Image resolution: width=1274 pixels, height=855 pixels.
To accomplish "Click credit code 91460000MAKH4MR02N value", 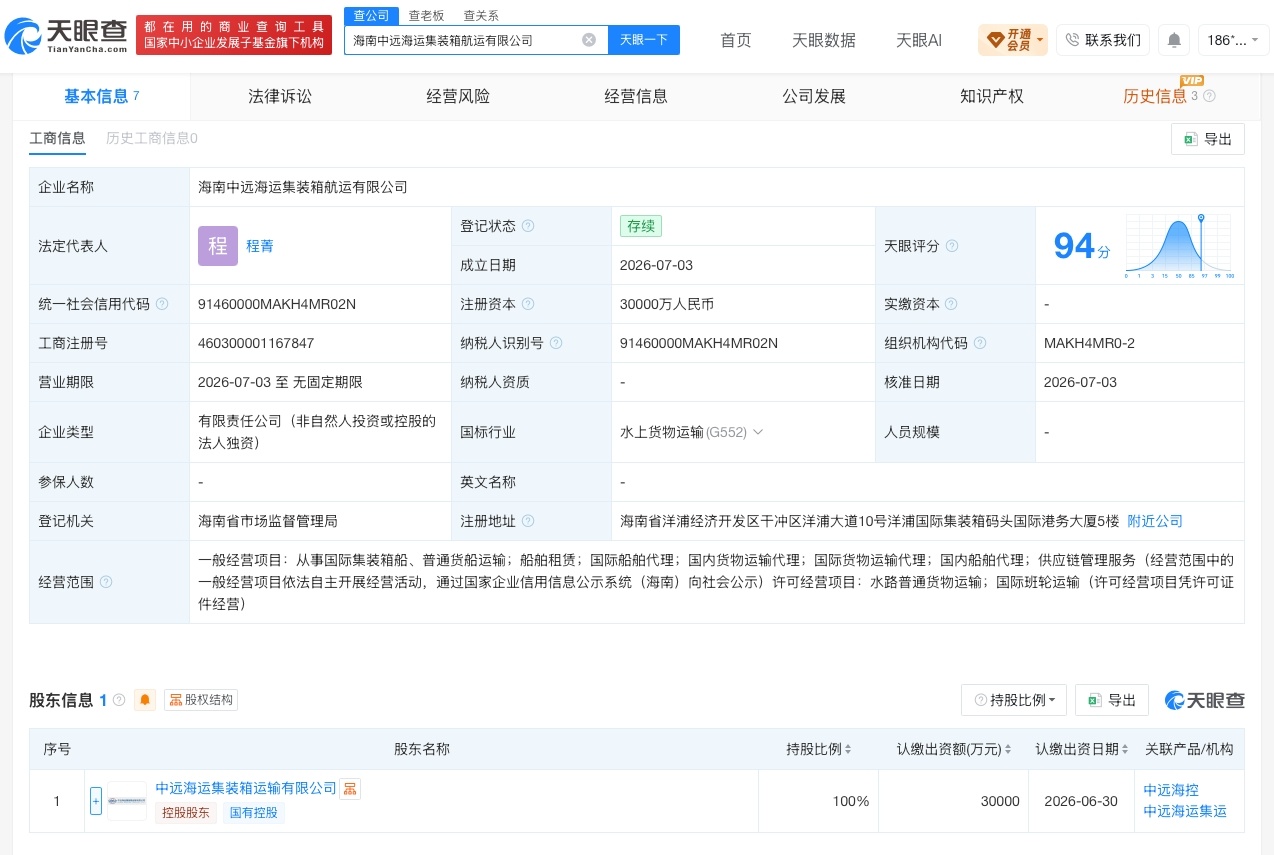I will tap(277, 304).
